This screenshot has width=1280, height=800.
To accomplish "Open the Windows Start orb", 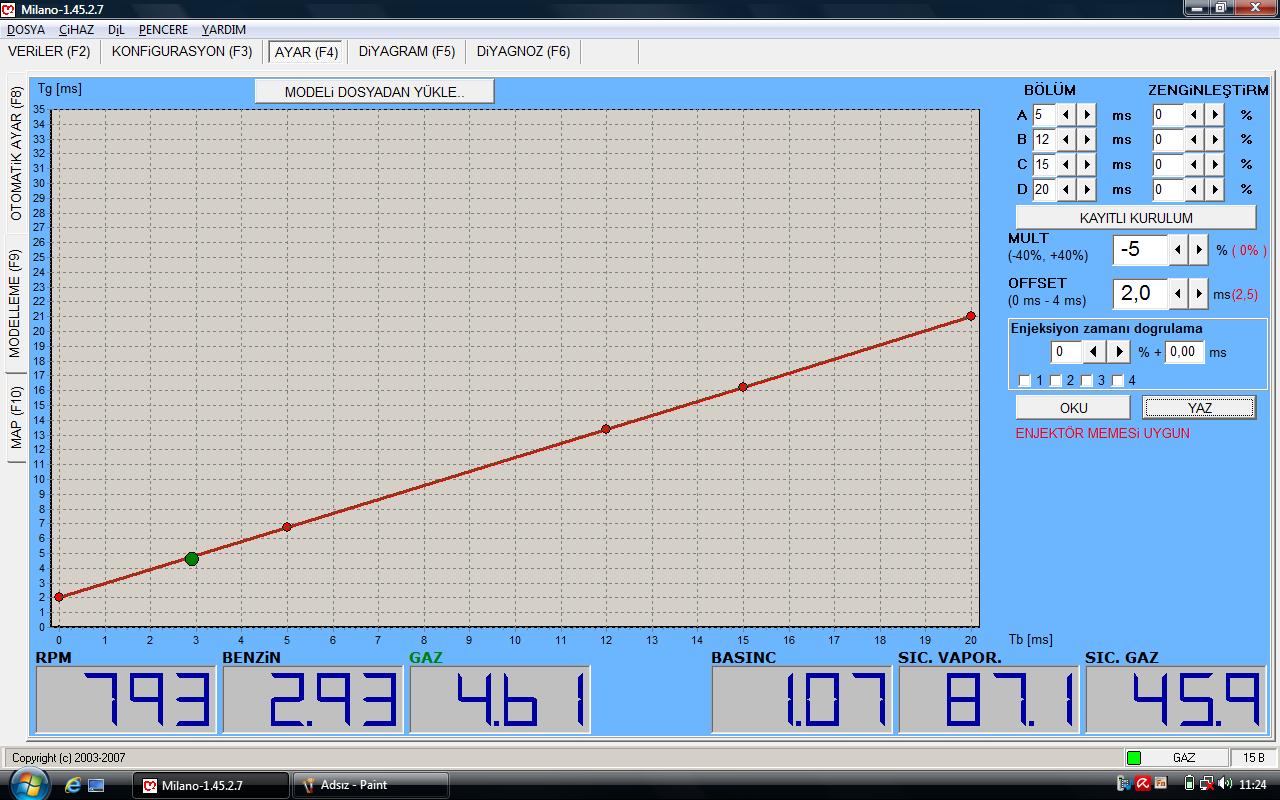I will 29,786.
